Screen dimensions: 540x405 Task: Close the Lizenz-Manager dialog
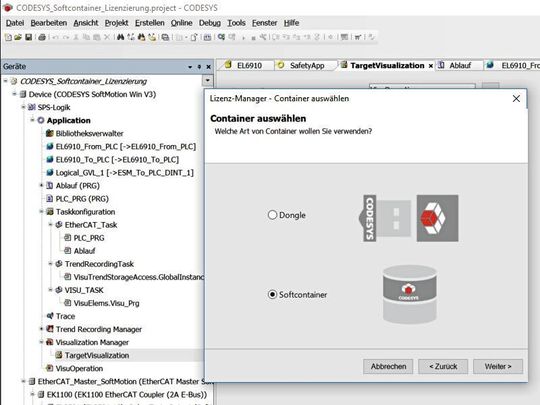(x=516, y=99)
